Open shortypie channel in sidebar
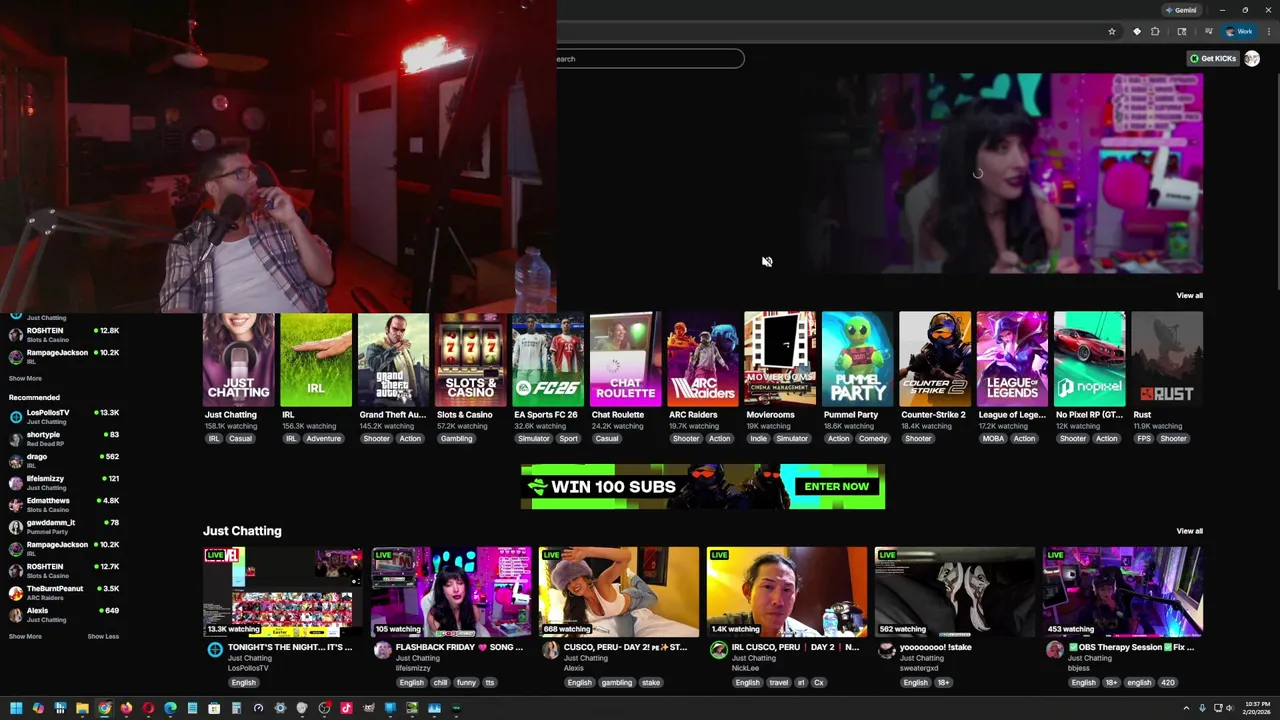 (x=64, y=438)
